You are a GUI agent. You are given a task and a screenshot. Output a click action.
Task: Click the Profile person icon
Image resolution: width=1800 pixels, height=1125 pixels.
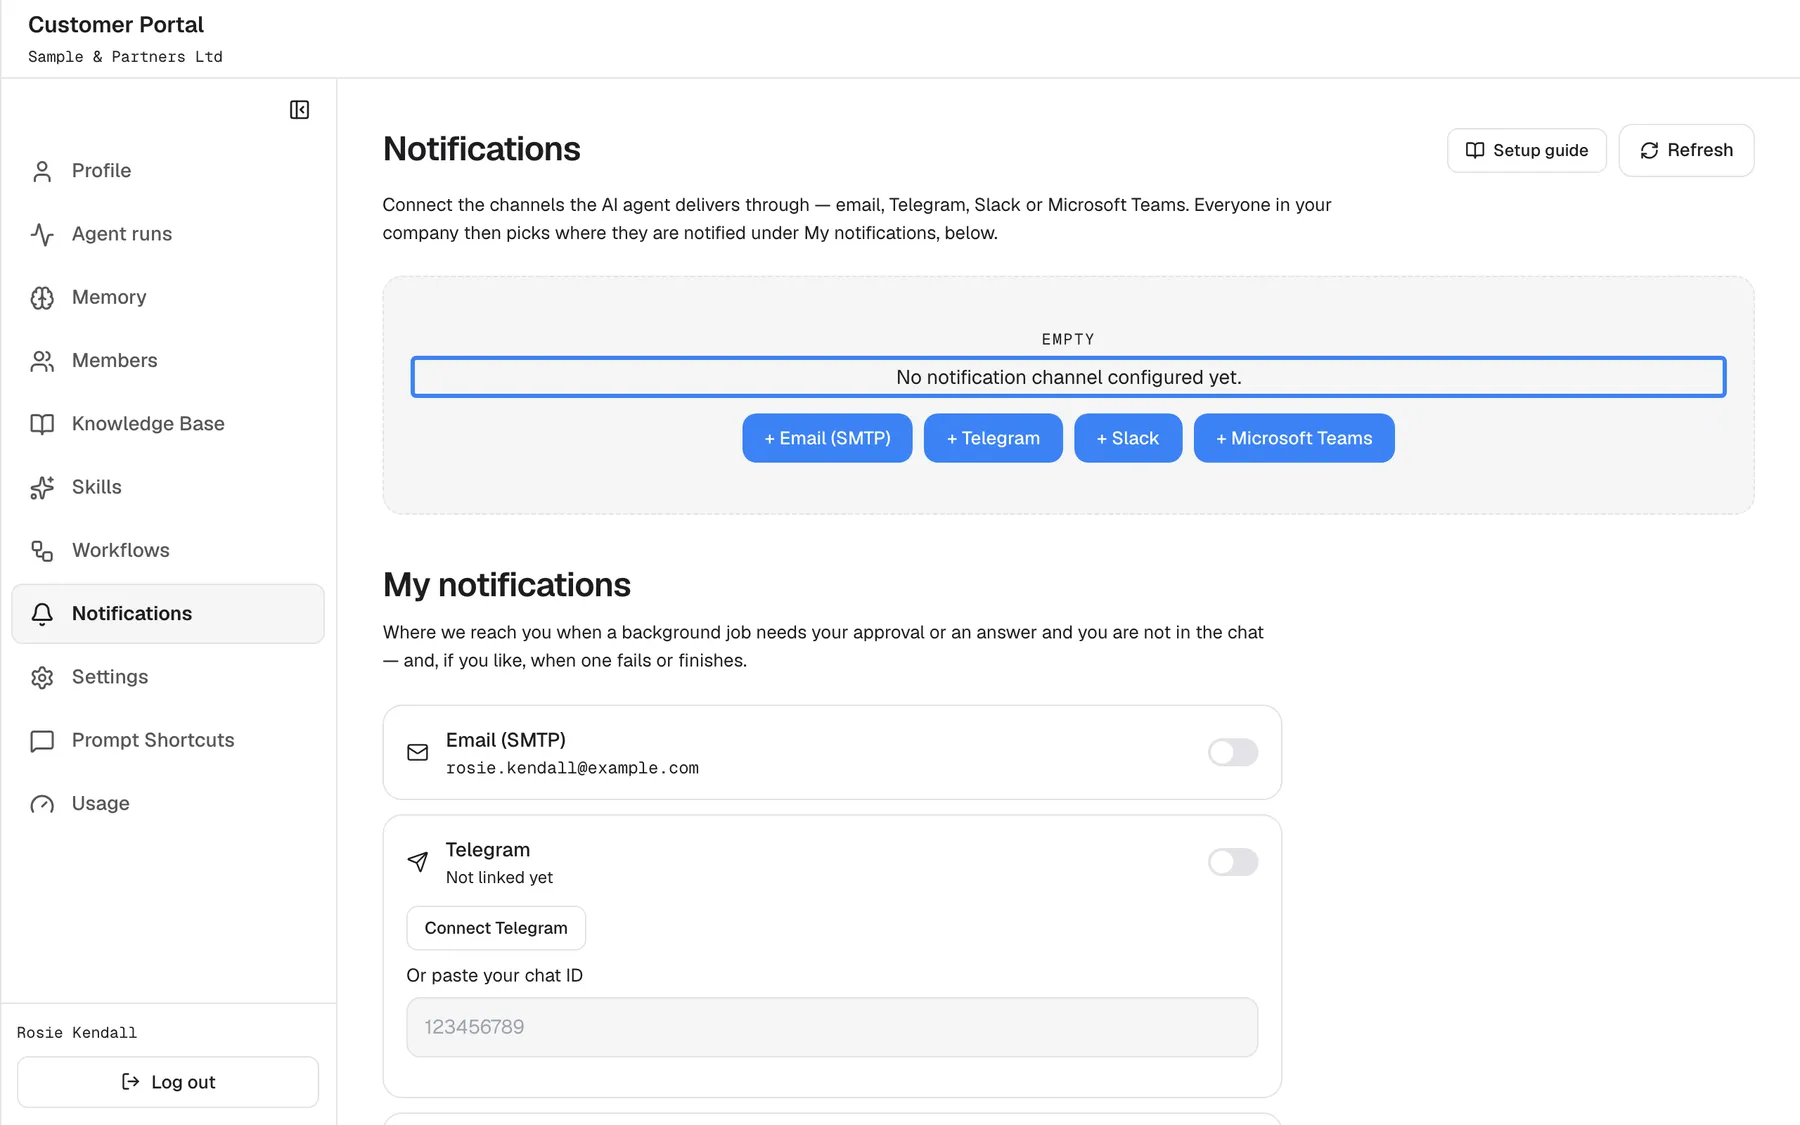click(42, 171)
